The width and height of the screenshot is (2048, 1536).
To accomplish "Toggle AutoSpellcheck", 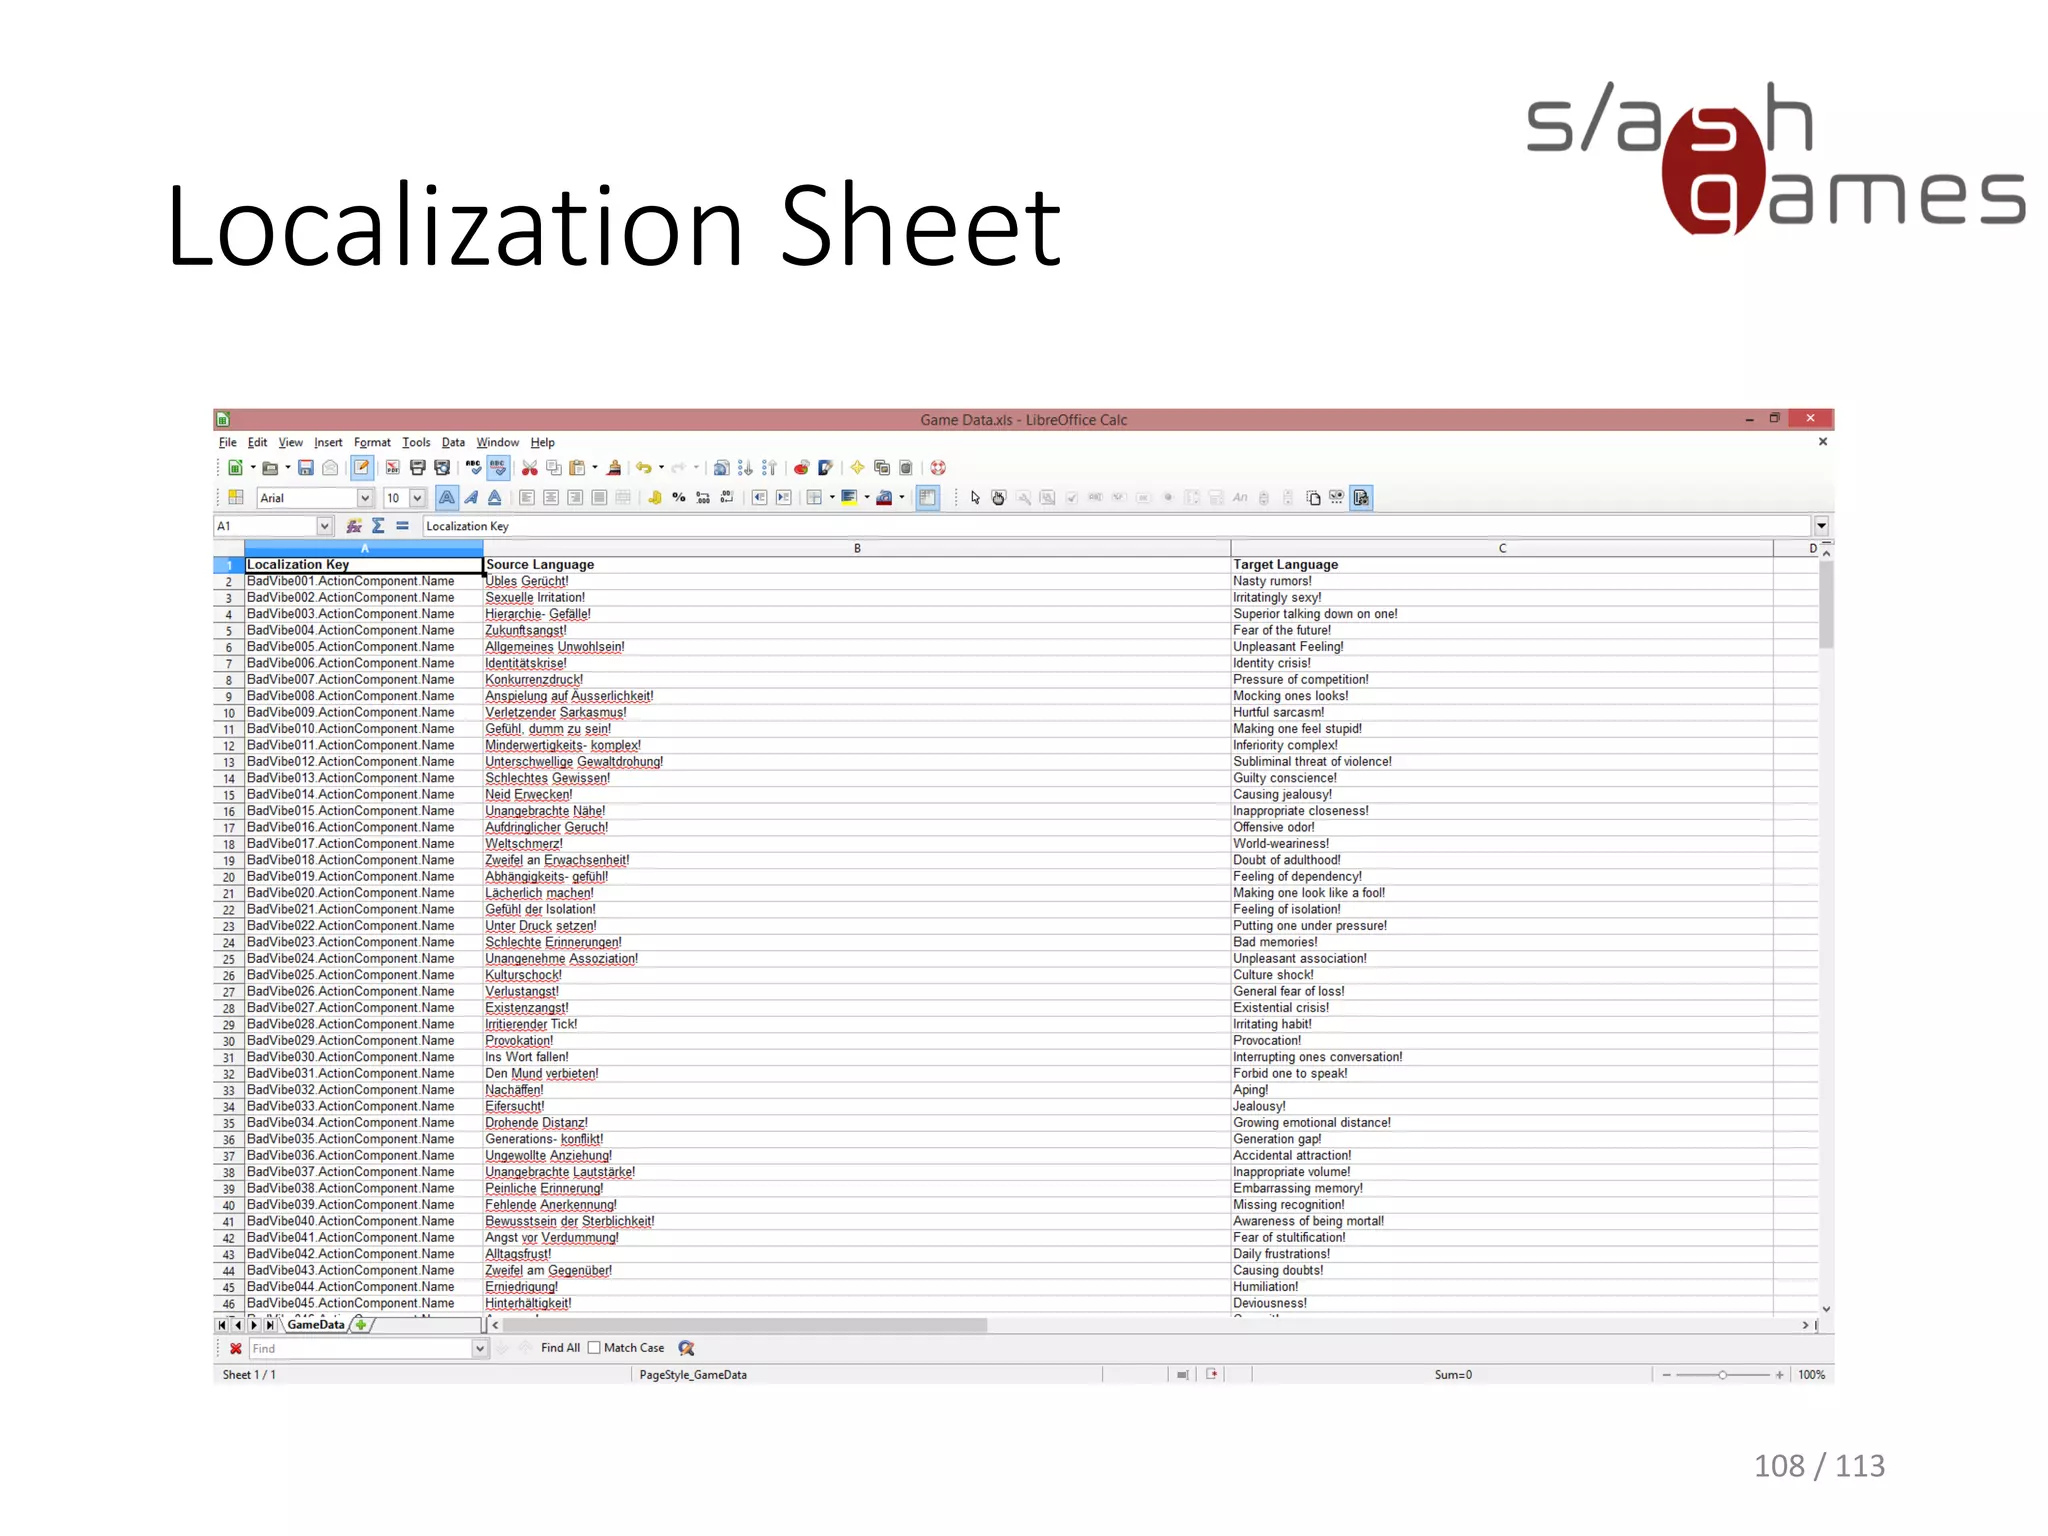I will tap(498, 468).
